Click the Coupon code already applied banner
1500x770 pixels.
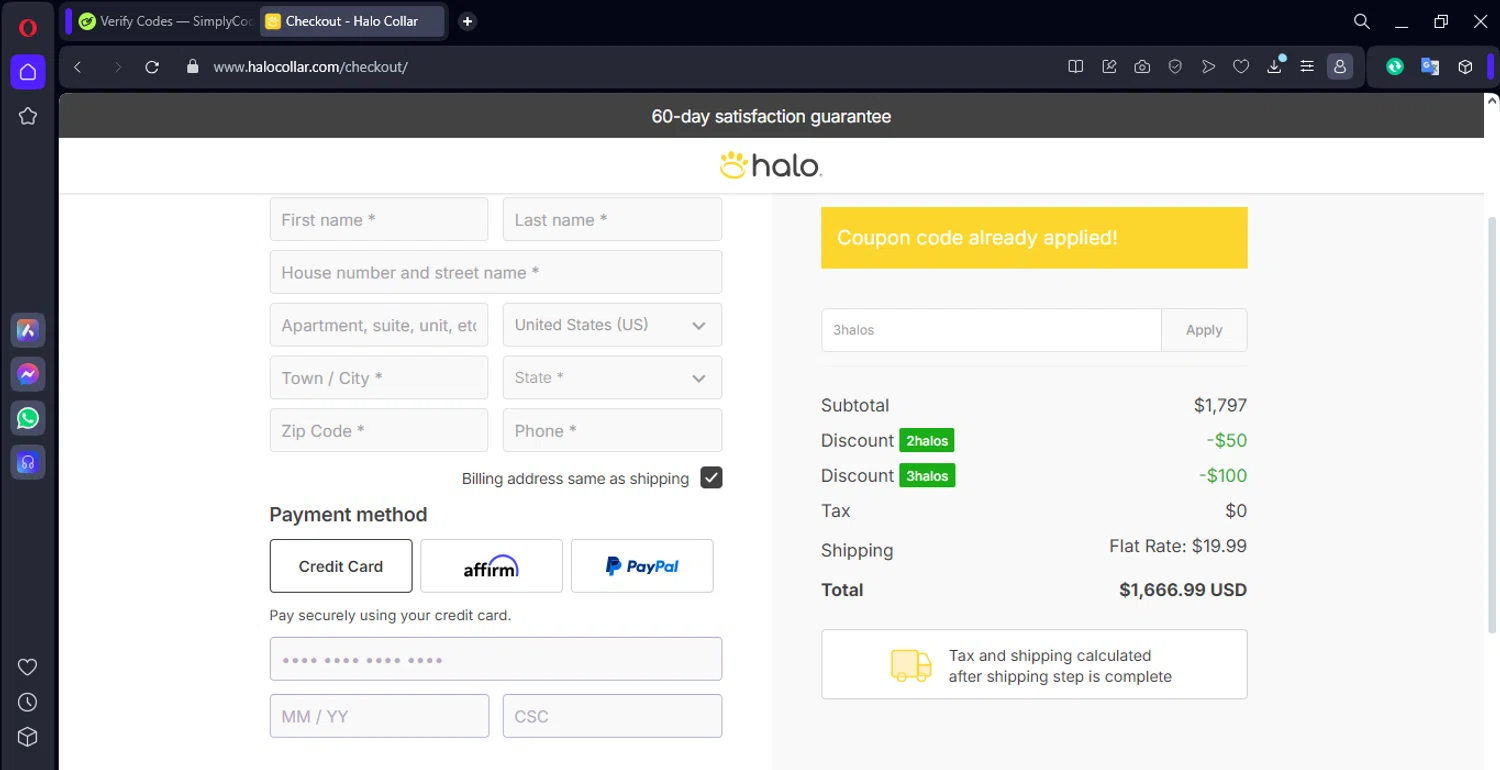click(1034, 238)
